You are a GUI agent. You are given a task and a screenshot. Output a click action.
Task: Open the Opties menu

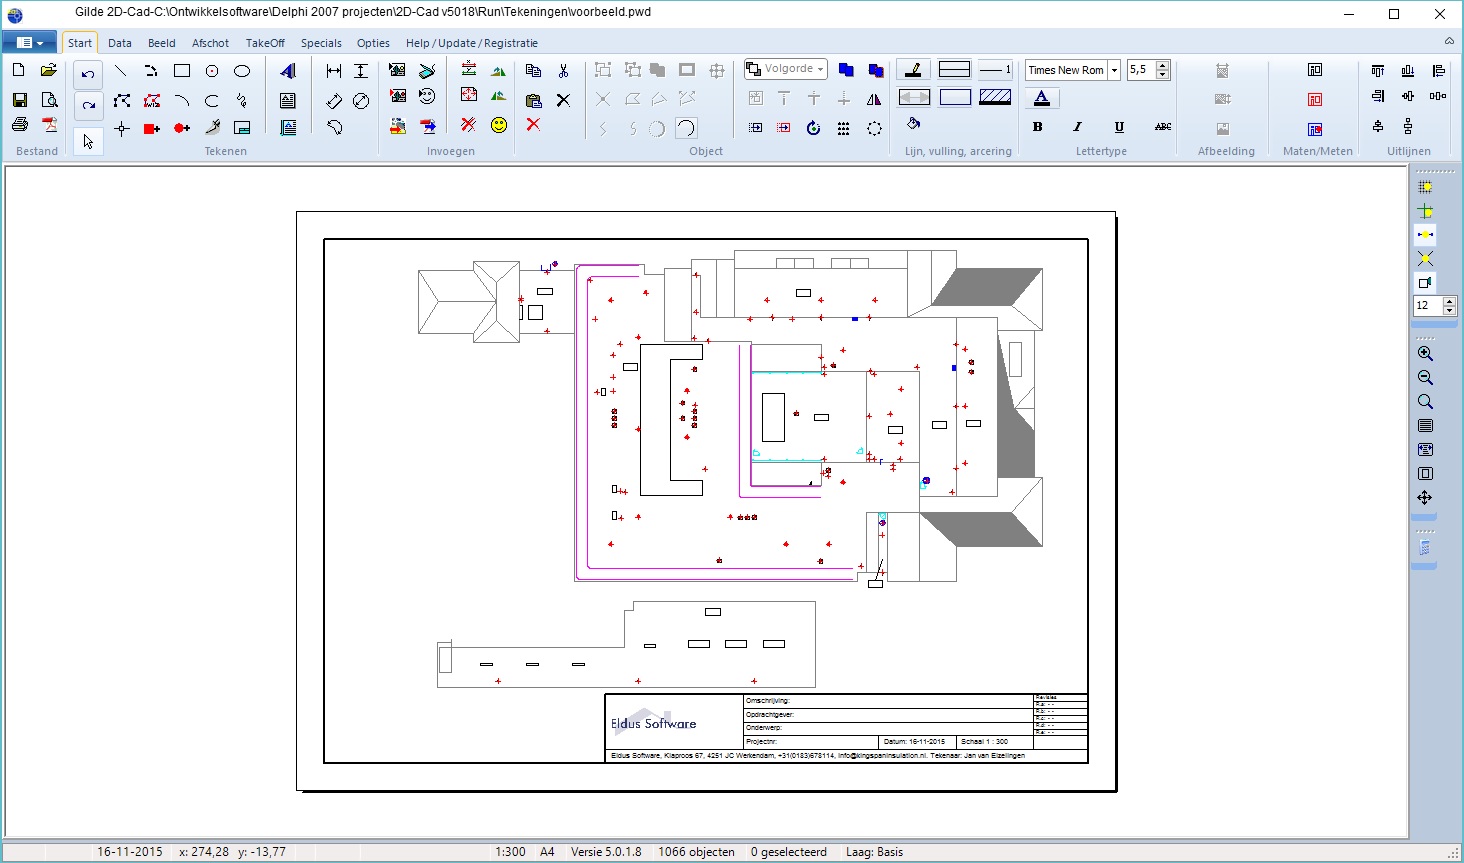point(373,43)
